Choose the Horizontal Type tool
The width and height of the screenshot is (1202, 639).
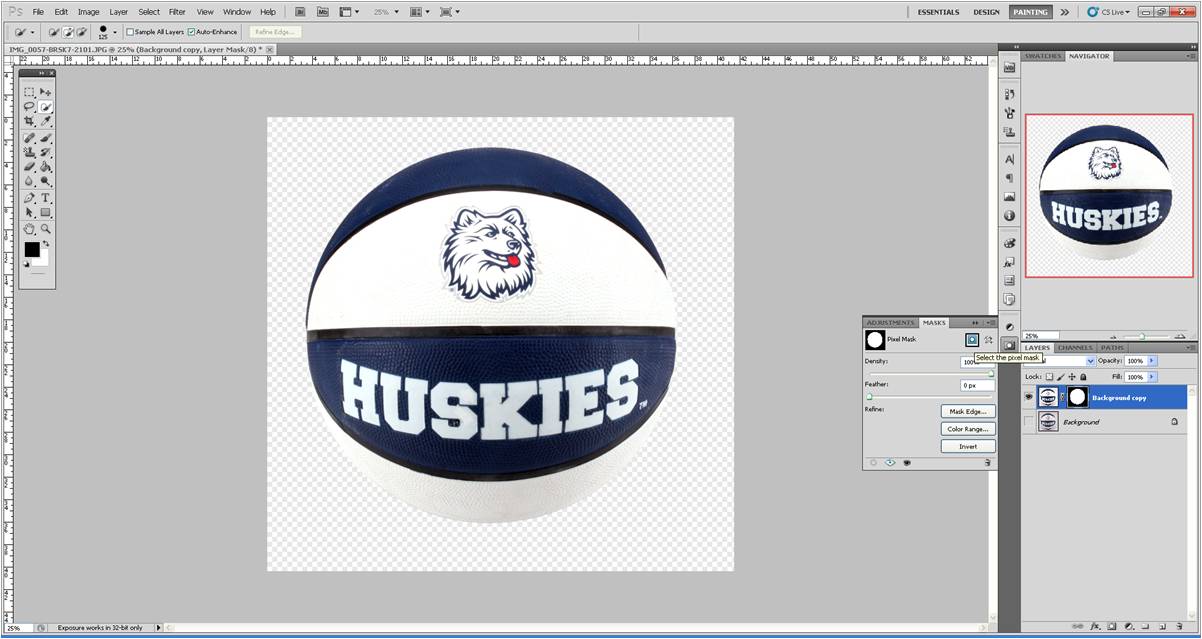tap(46, 198)
